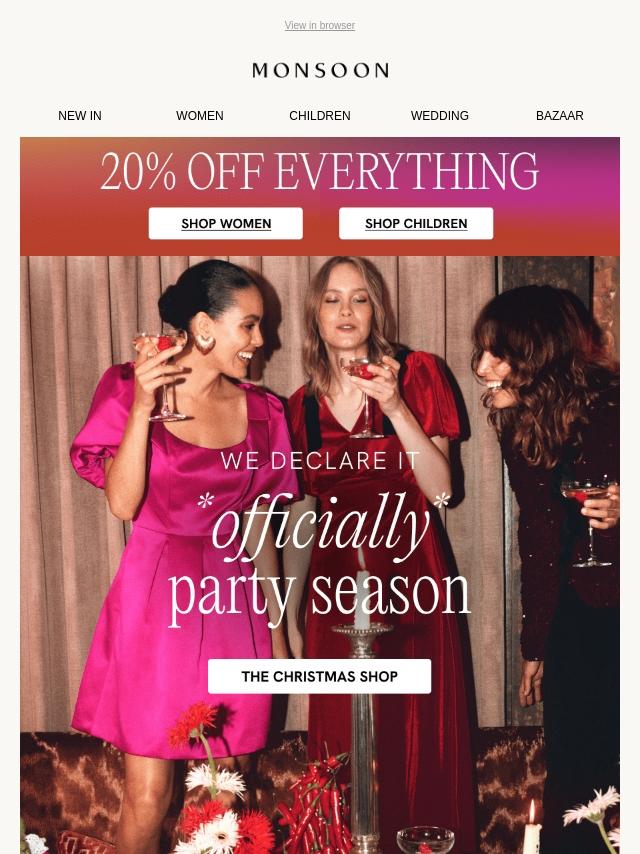Open THE CHRISTMAS SHOP button
This screenshot has width=640, height=854.
click(x=320, y=676)
